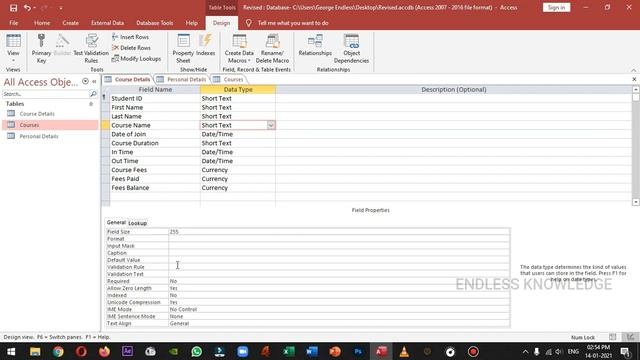This screenshot has height=360, width=640.
Task: Open the View button in ribbon
Action: [13, 48]
